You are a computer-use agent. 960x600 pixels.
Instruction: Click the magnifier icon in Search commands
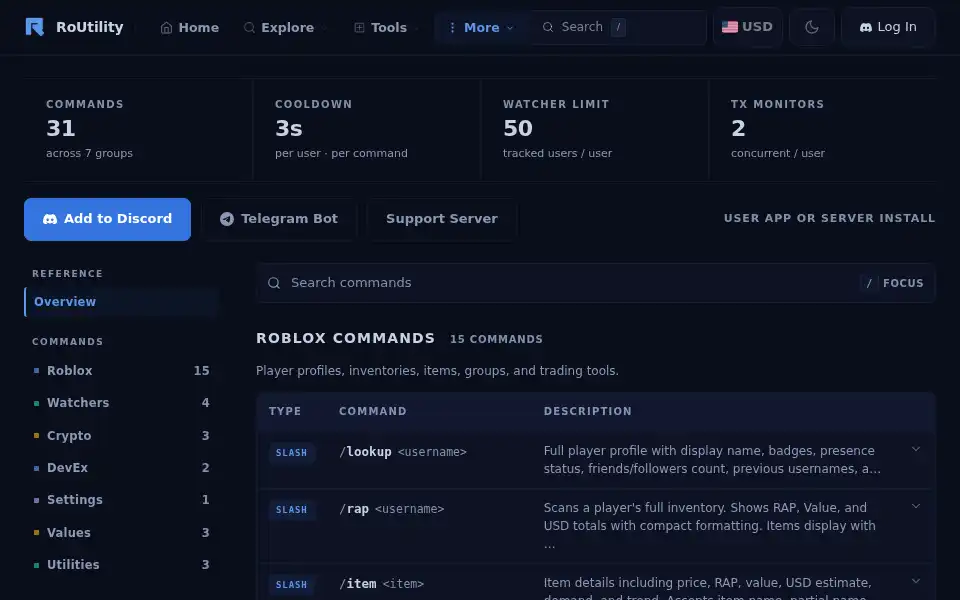pos(274,283)
